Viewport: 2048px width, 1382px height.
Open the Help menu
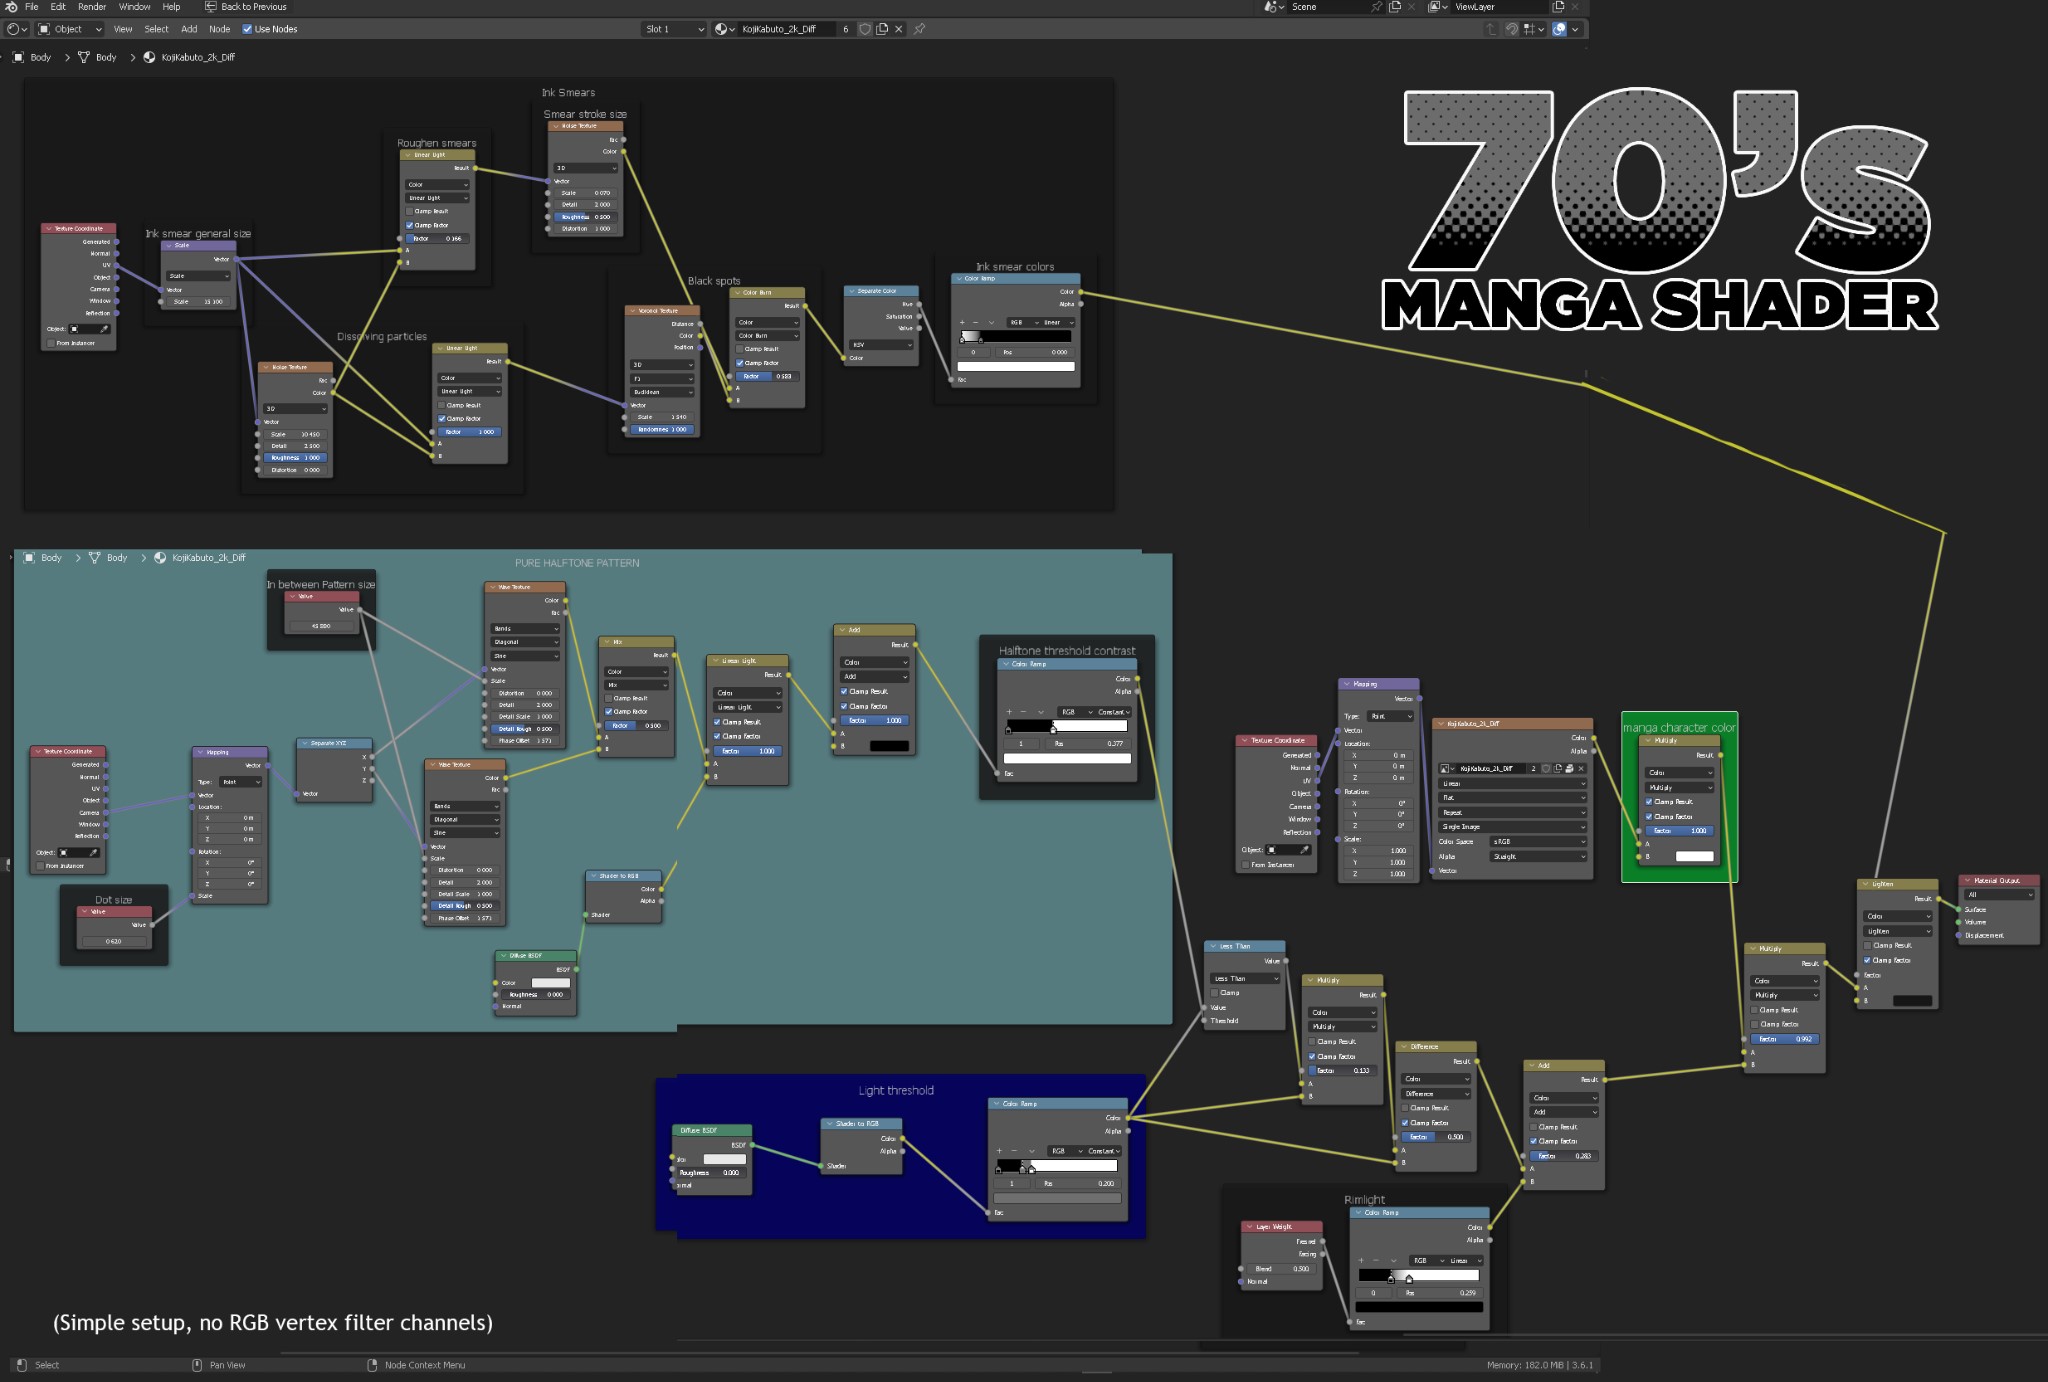(x=171, y=7)
